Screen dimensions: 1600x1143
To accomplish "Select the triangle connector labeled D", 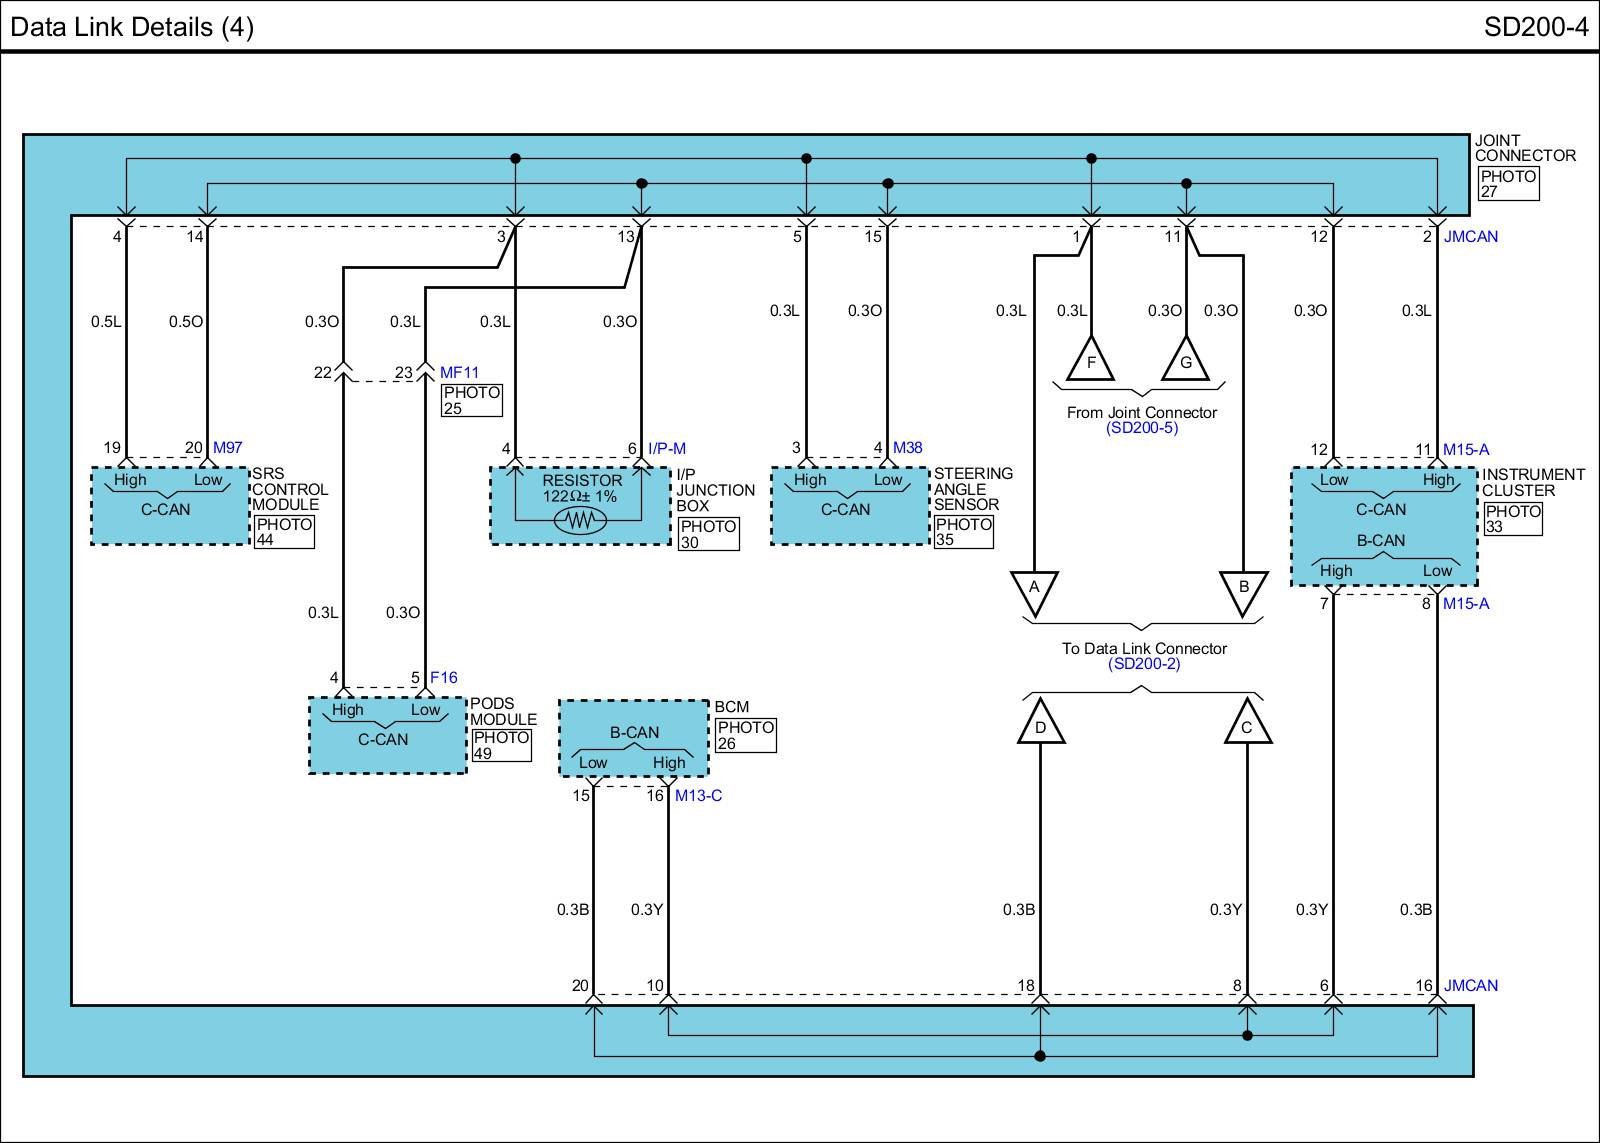I will (1040, 724).
